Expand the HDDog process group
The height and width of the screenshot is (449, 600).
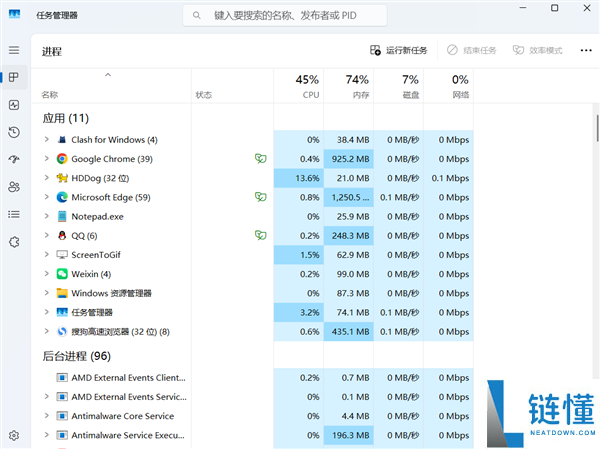point(46,178)
